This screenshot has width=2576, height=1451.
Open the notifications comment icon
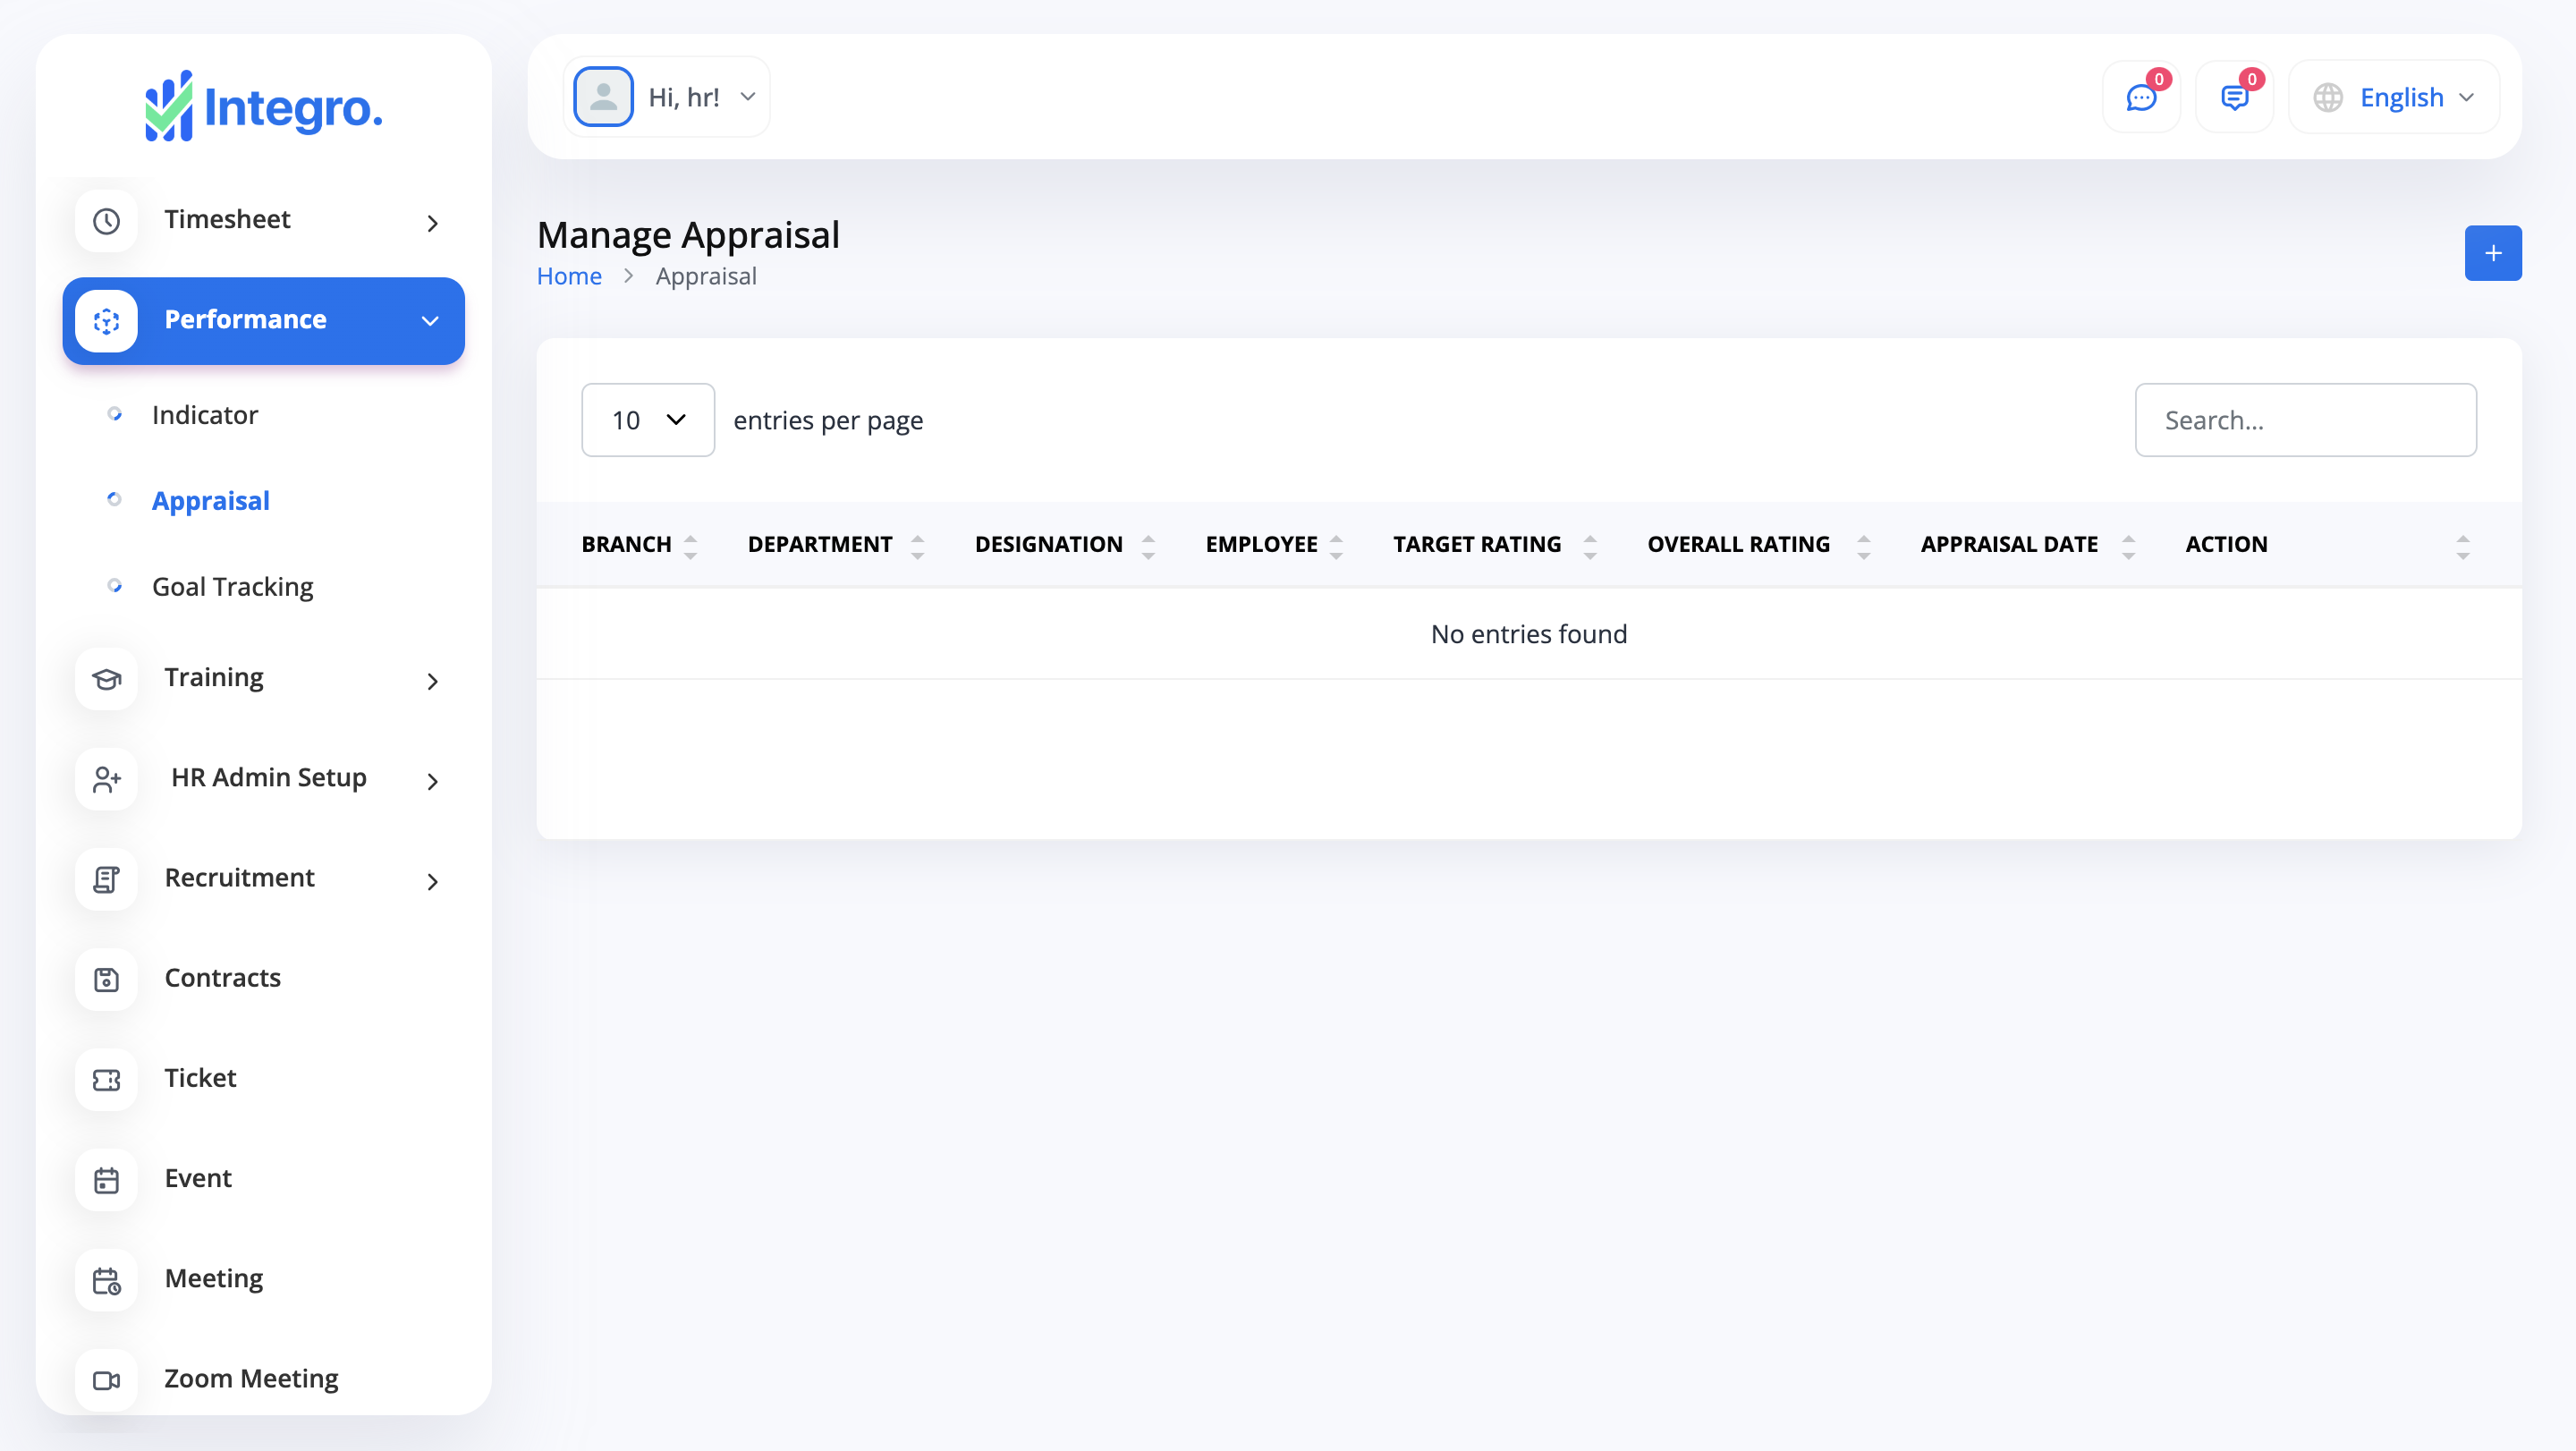coord(2233,98)
